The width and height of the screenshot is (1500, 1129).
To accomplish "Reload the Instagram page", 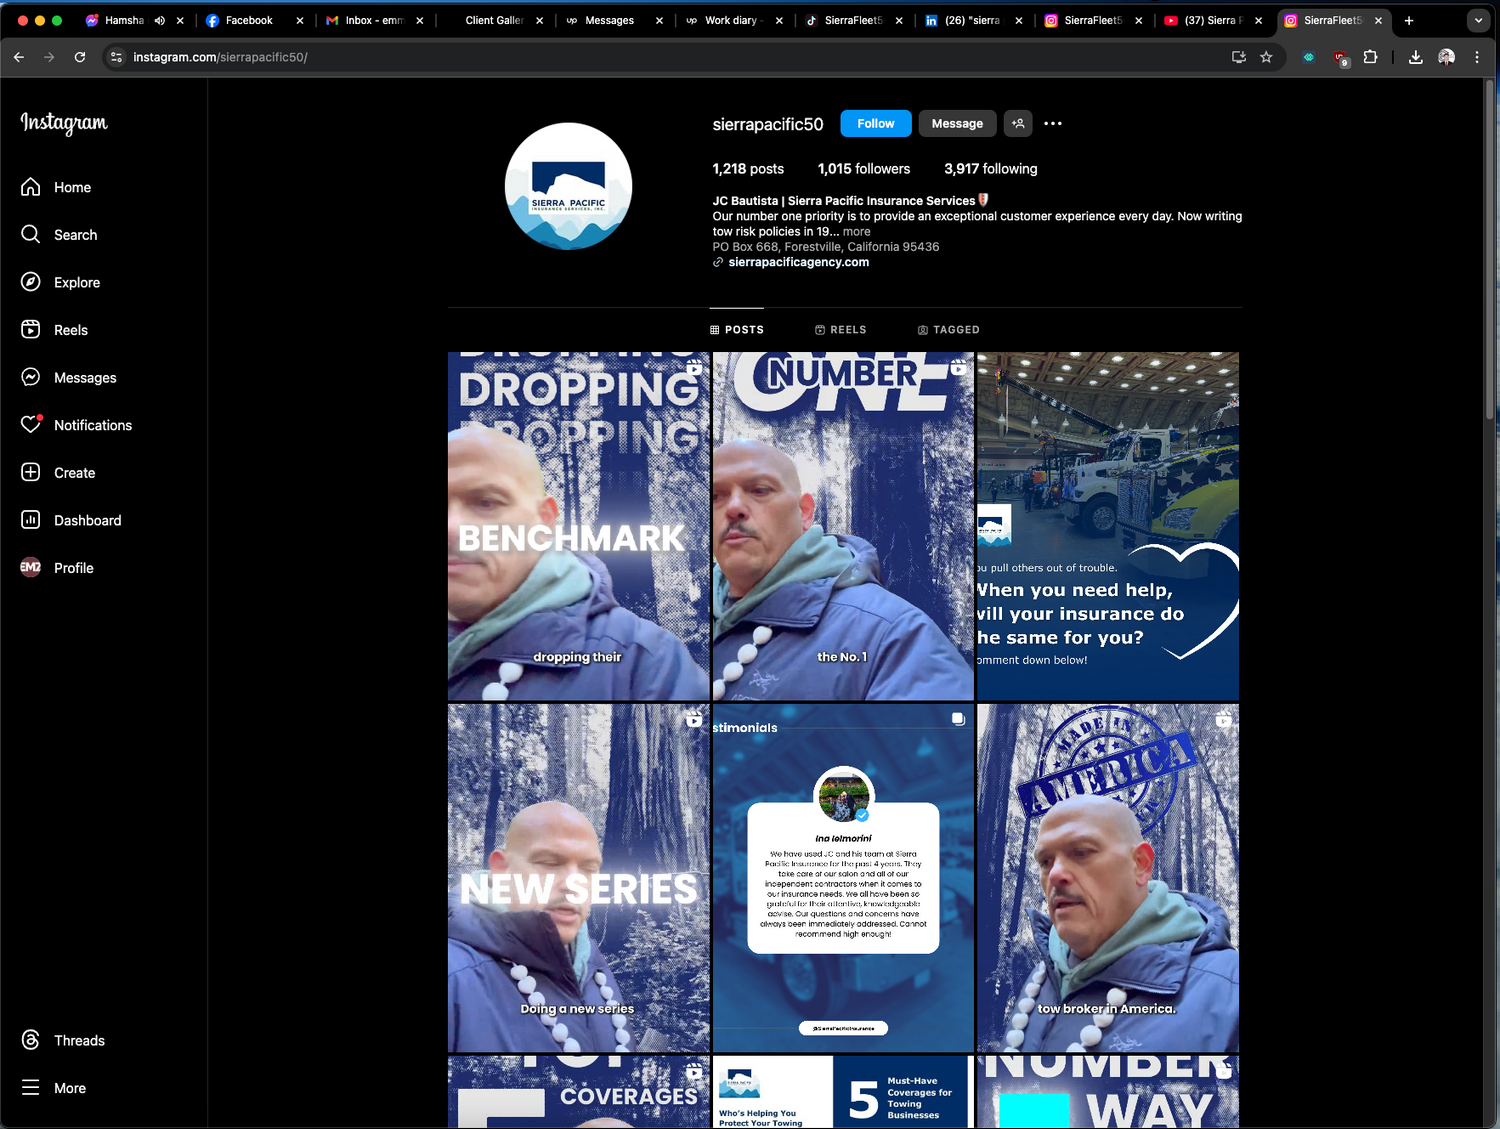I will coord(80,57).
